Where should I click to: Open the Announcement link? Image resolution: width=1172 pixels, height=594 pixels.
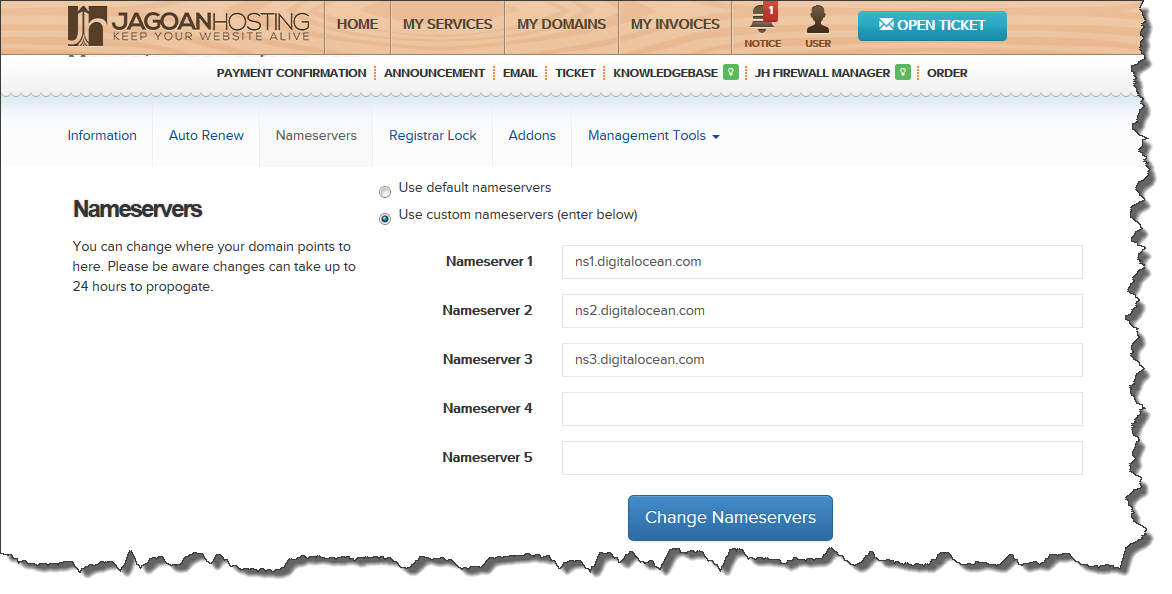[x=434, y=73]
